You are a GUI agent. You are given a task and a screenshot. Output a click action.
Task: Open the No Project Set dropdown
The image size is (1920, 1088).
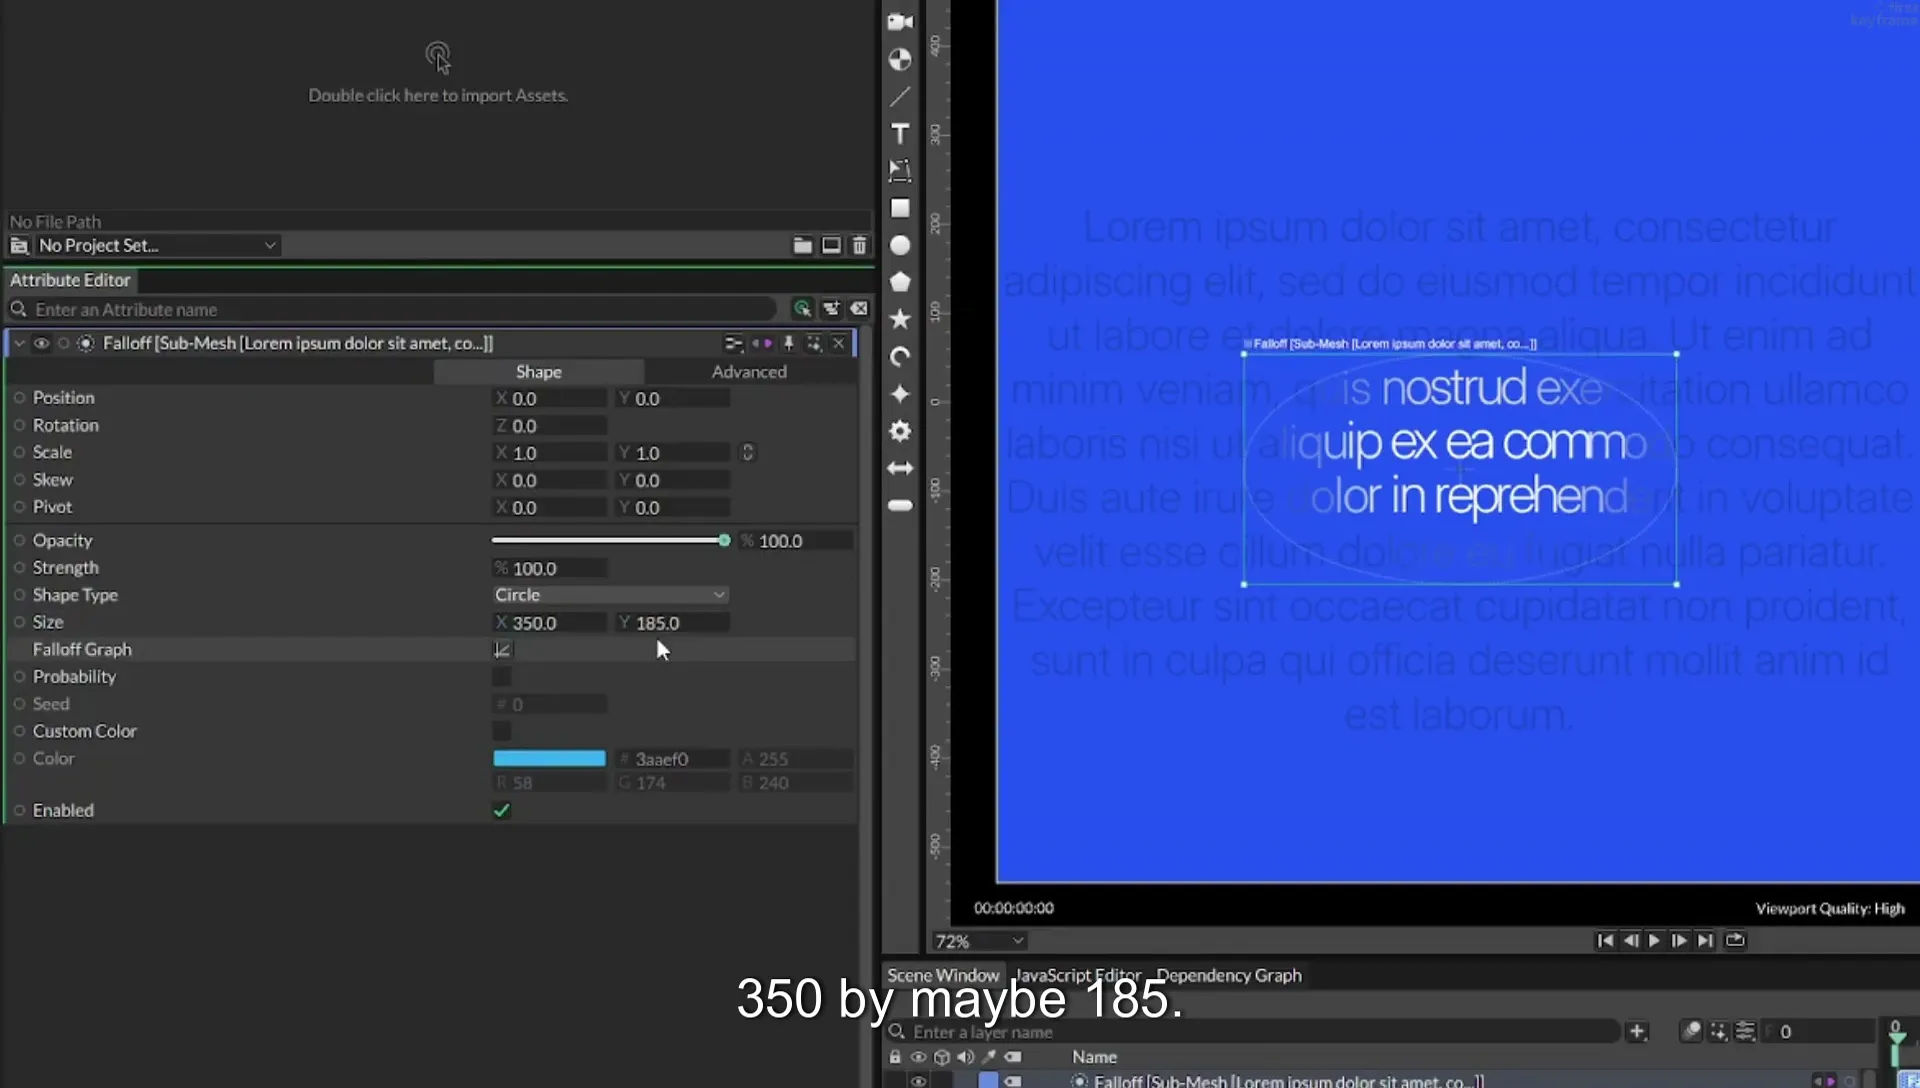(157, 245)
